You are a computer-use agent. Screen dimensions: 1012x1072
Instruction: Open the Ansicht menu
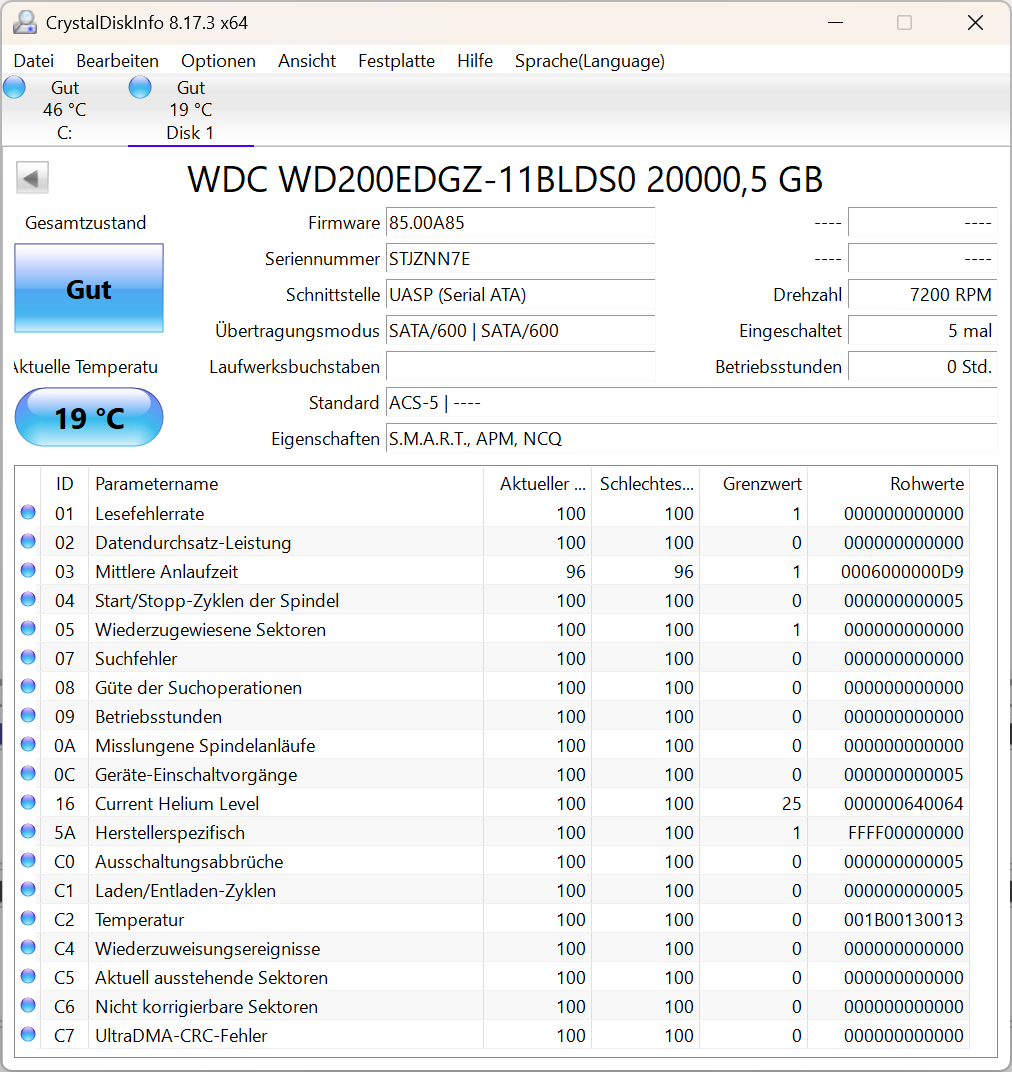[306, 61]
